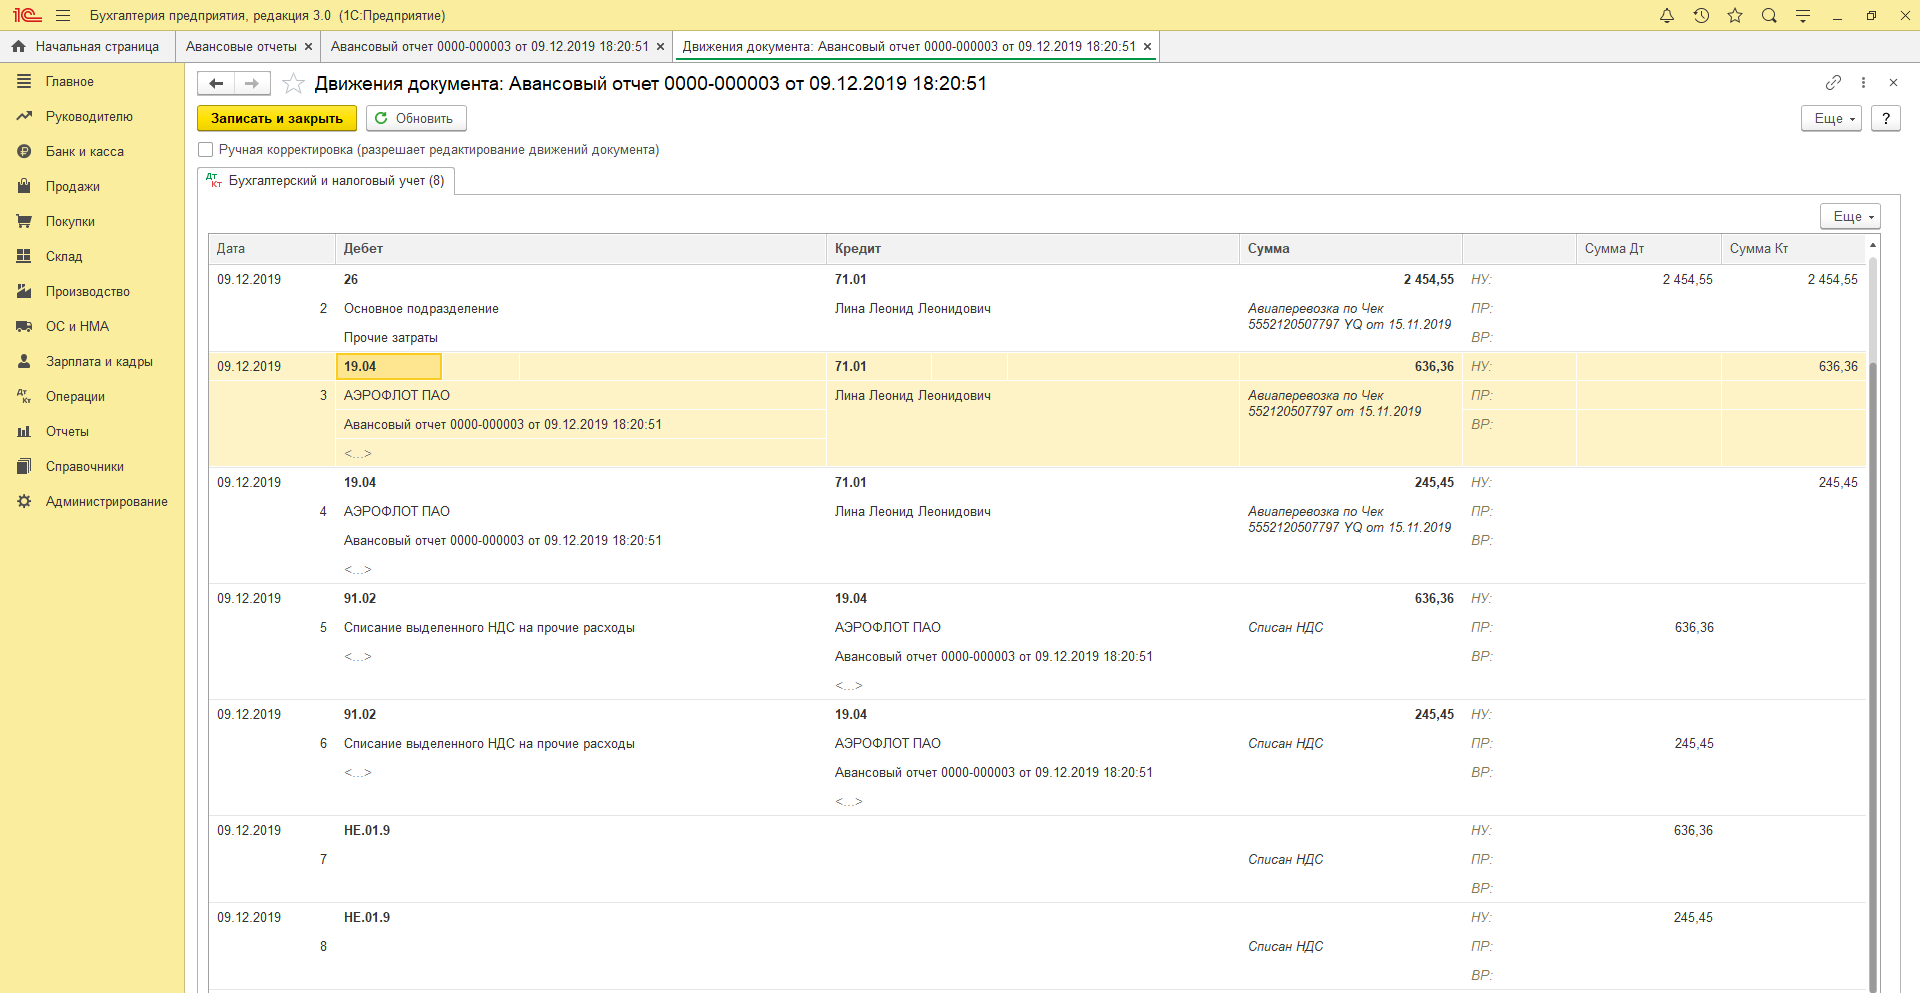Copy link to document icon
This screenshot has height=993, width=1920.
tap(1833, 83)
